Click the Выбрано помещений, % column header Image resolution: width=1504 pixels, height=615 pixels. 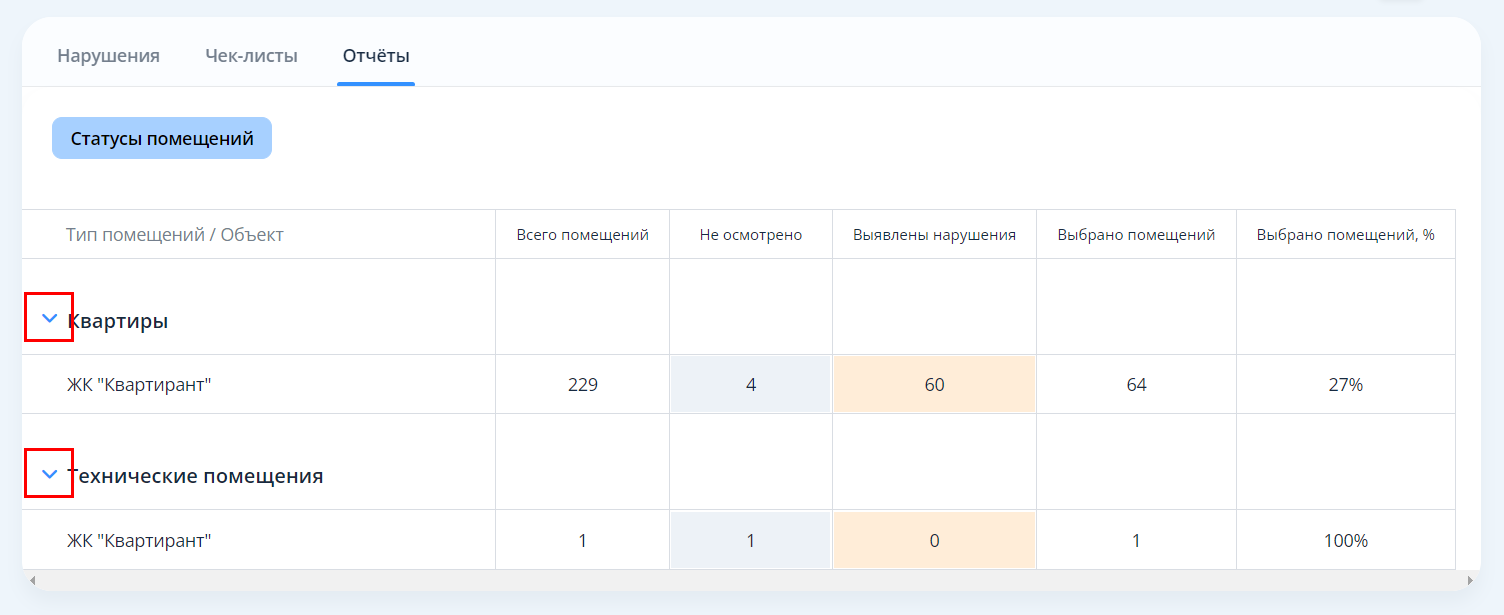(x=1345, y=235)
